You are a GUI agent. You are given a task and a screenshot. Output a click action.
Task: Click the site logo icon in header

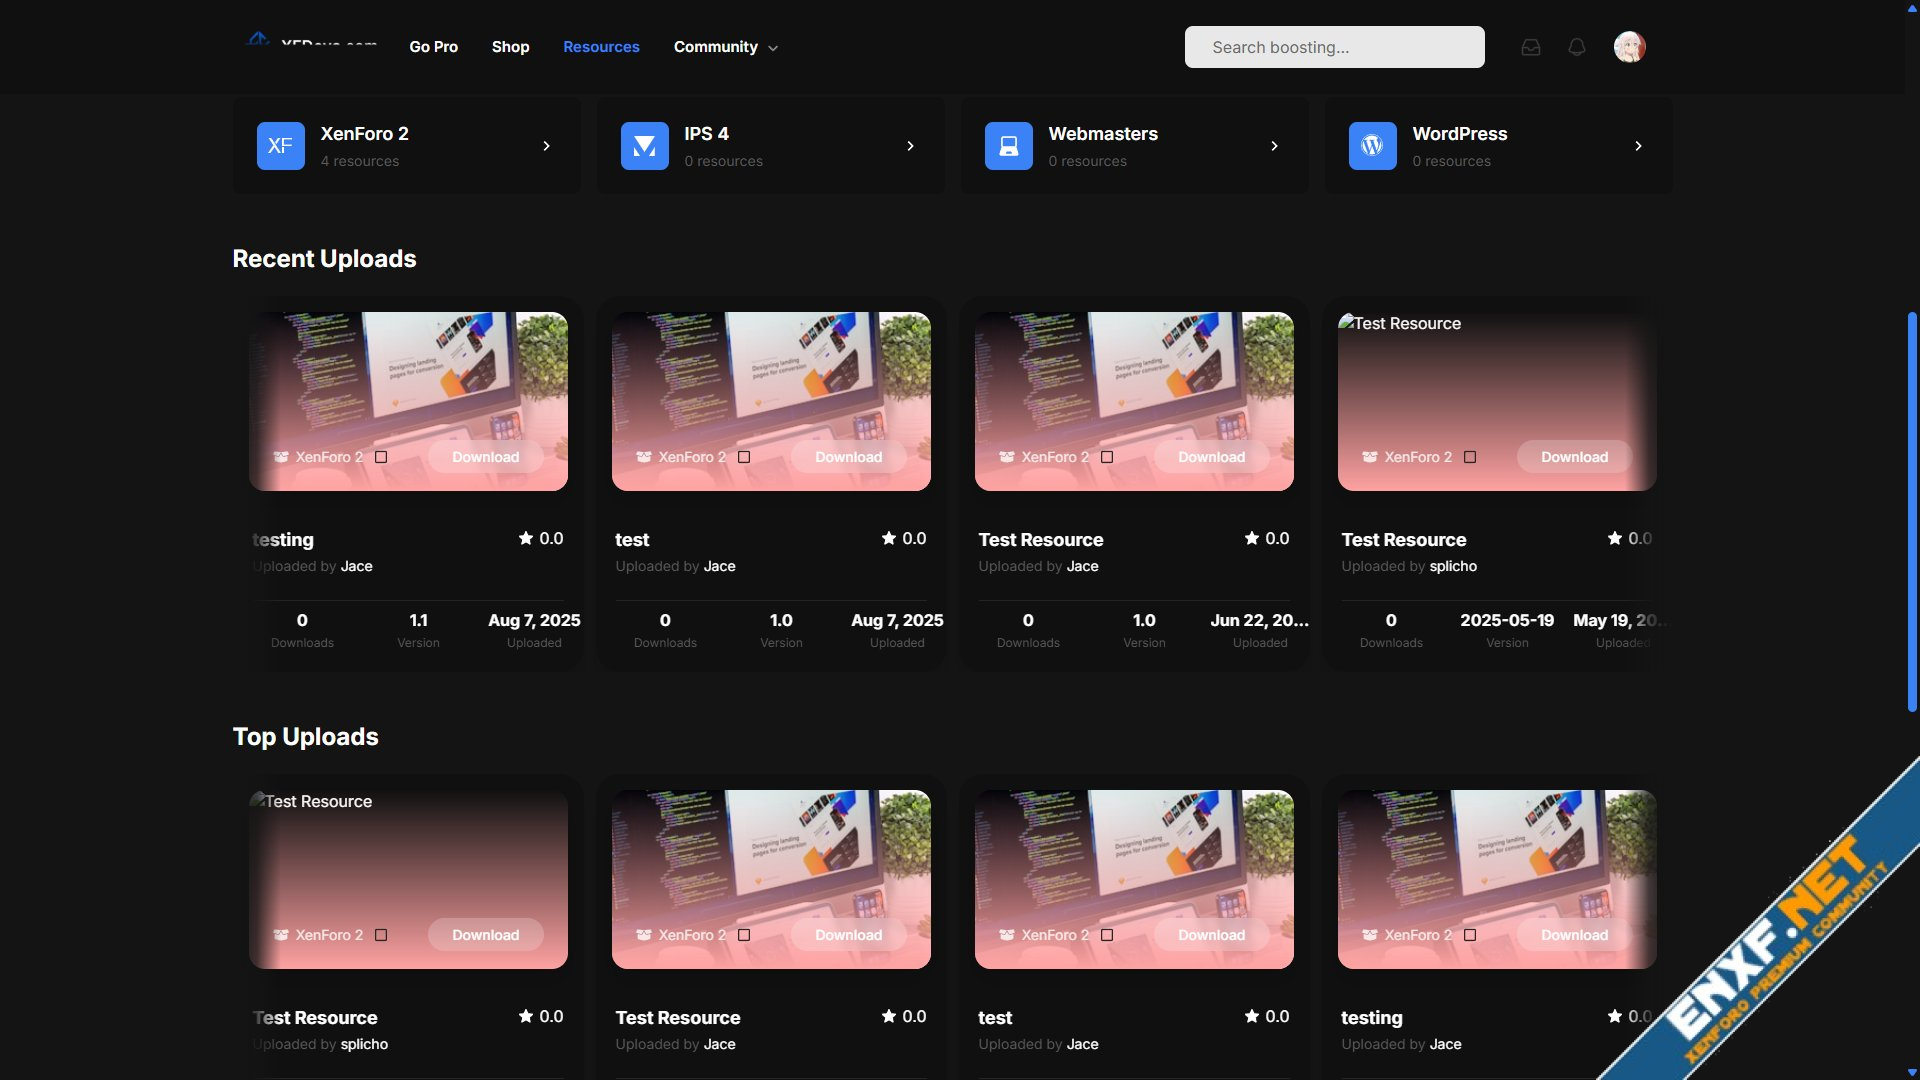(x=258, y=40)
